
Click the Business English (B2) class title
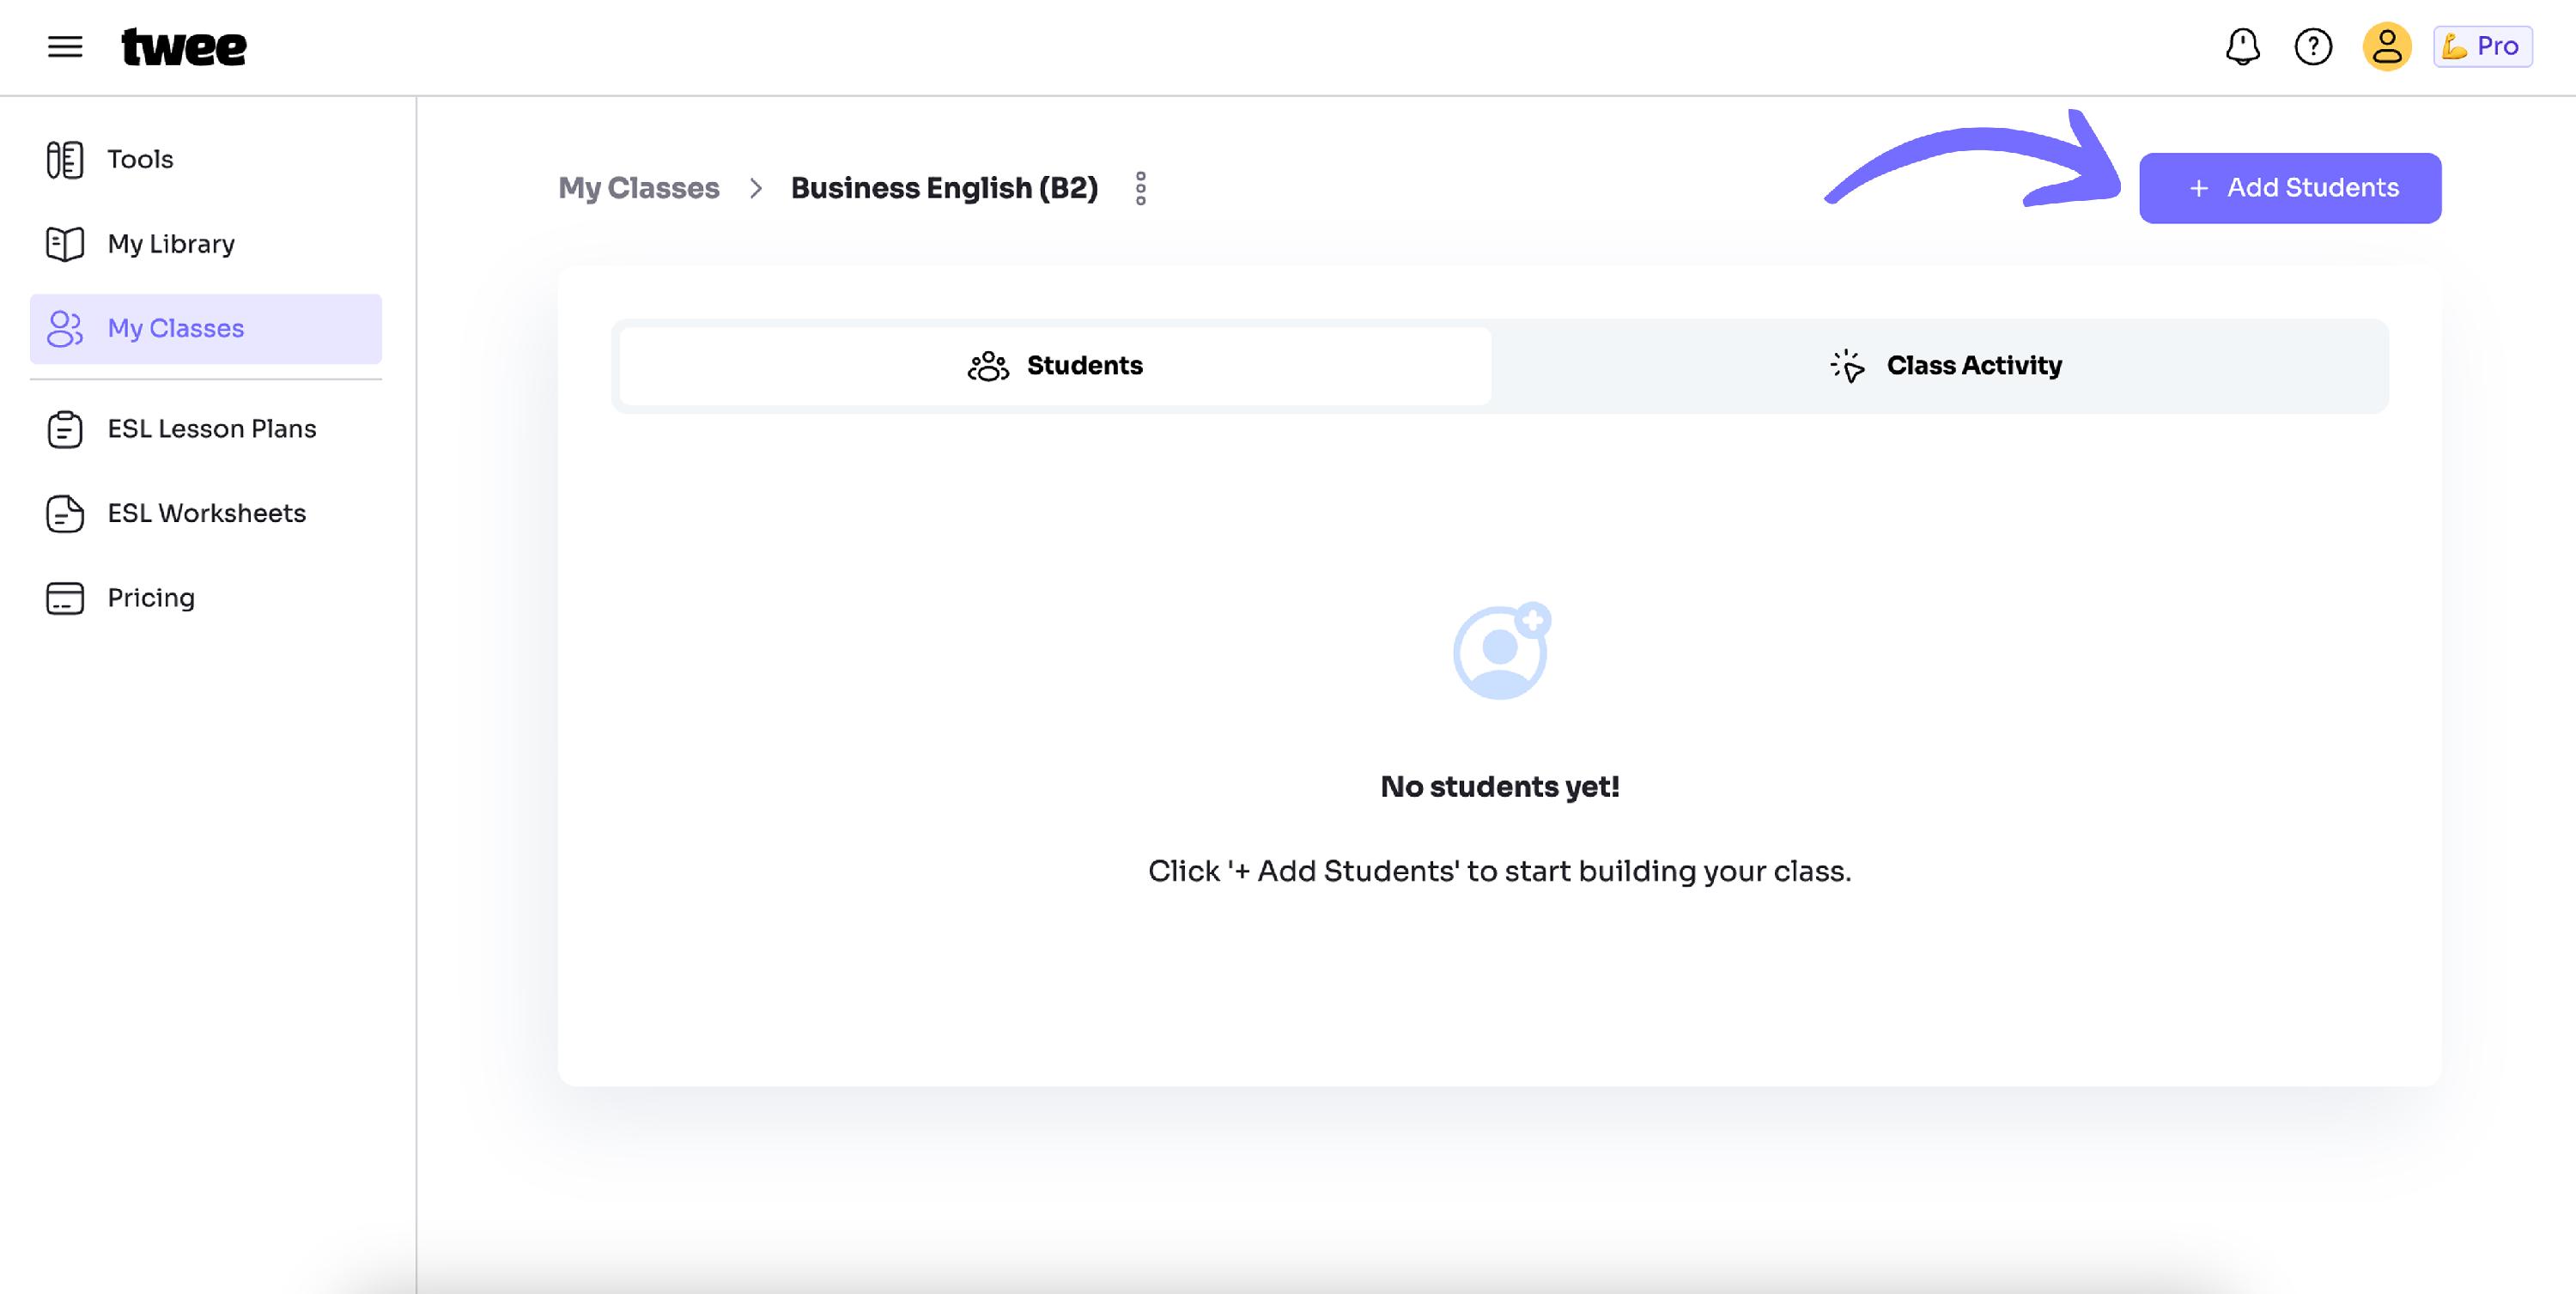click(944, 188)
